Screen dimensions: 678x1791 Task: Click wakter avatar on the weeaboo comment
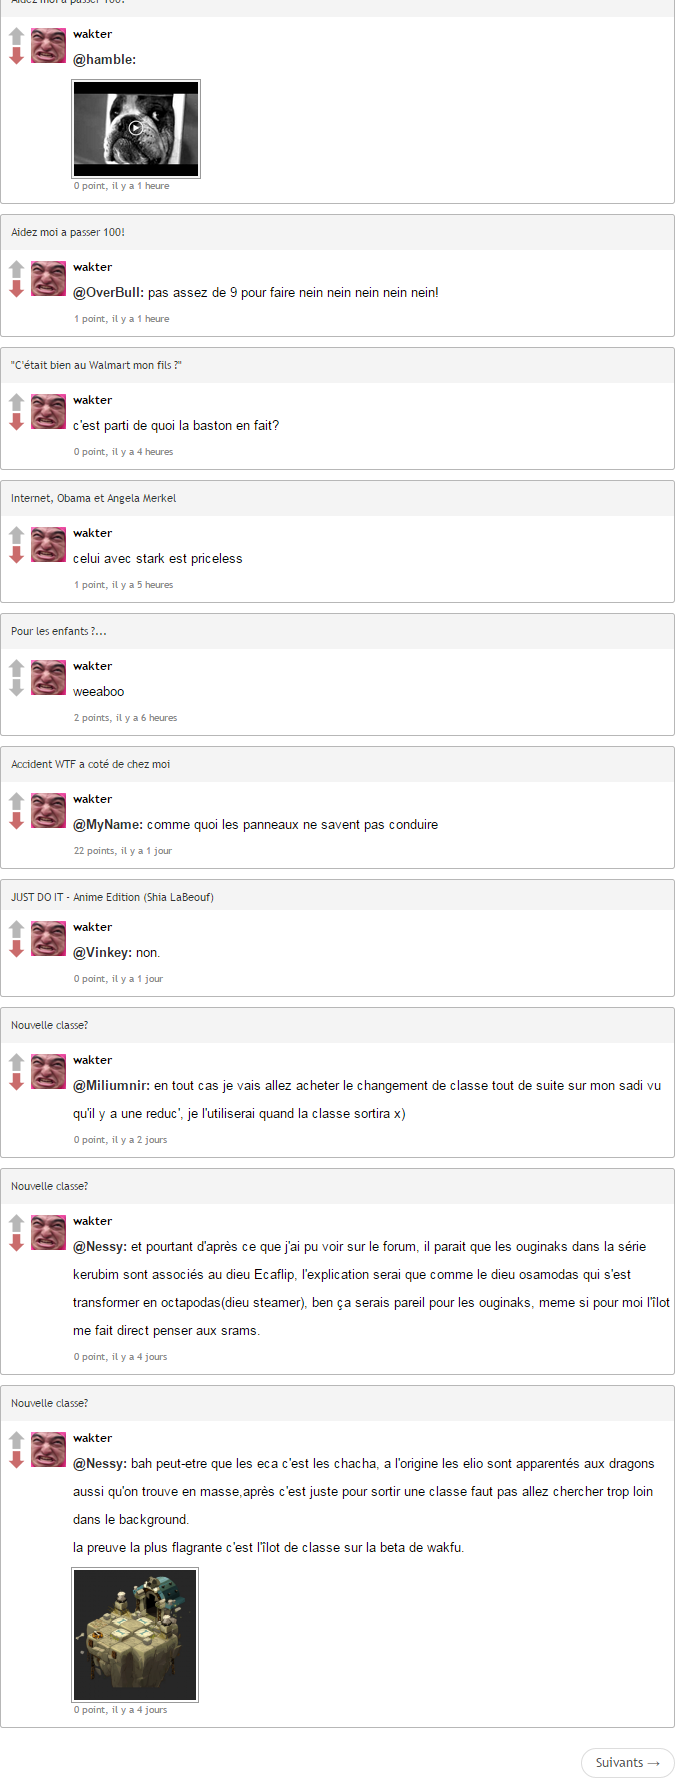pos(48,677)
